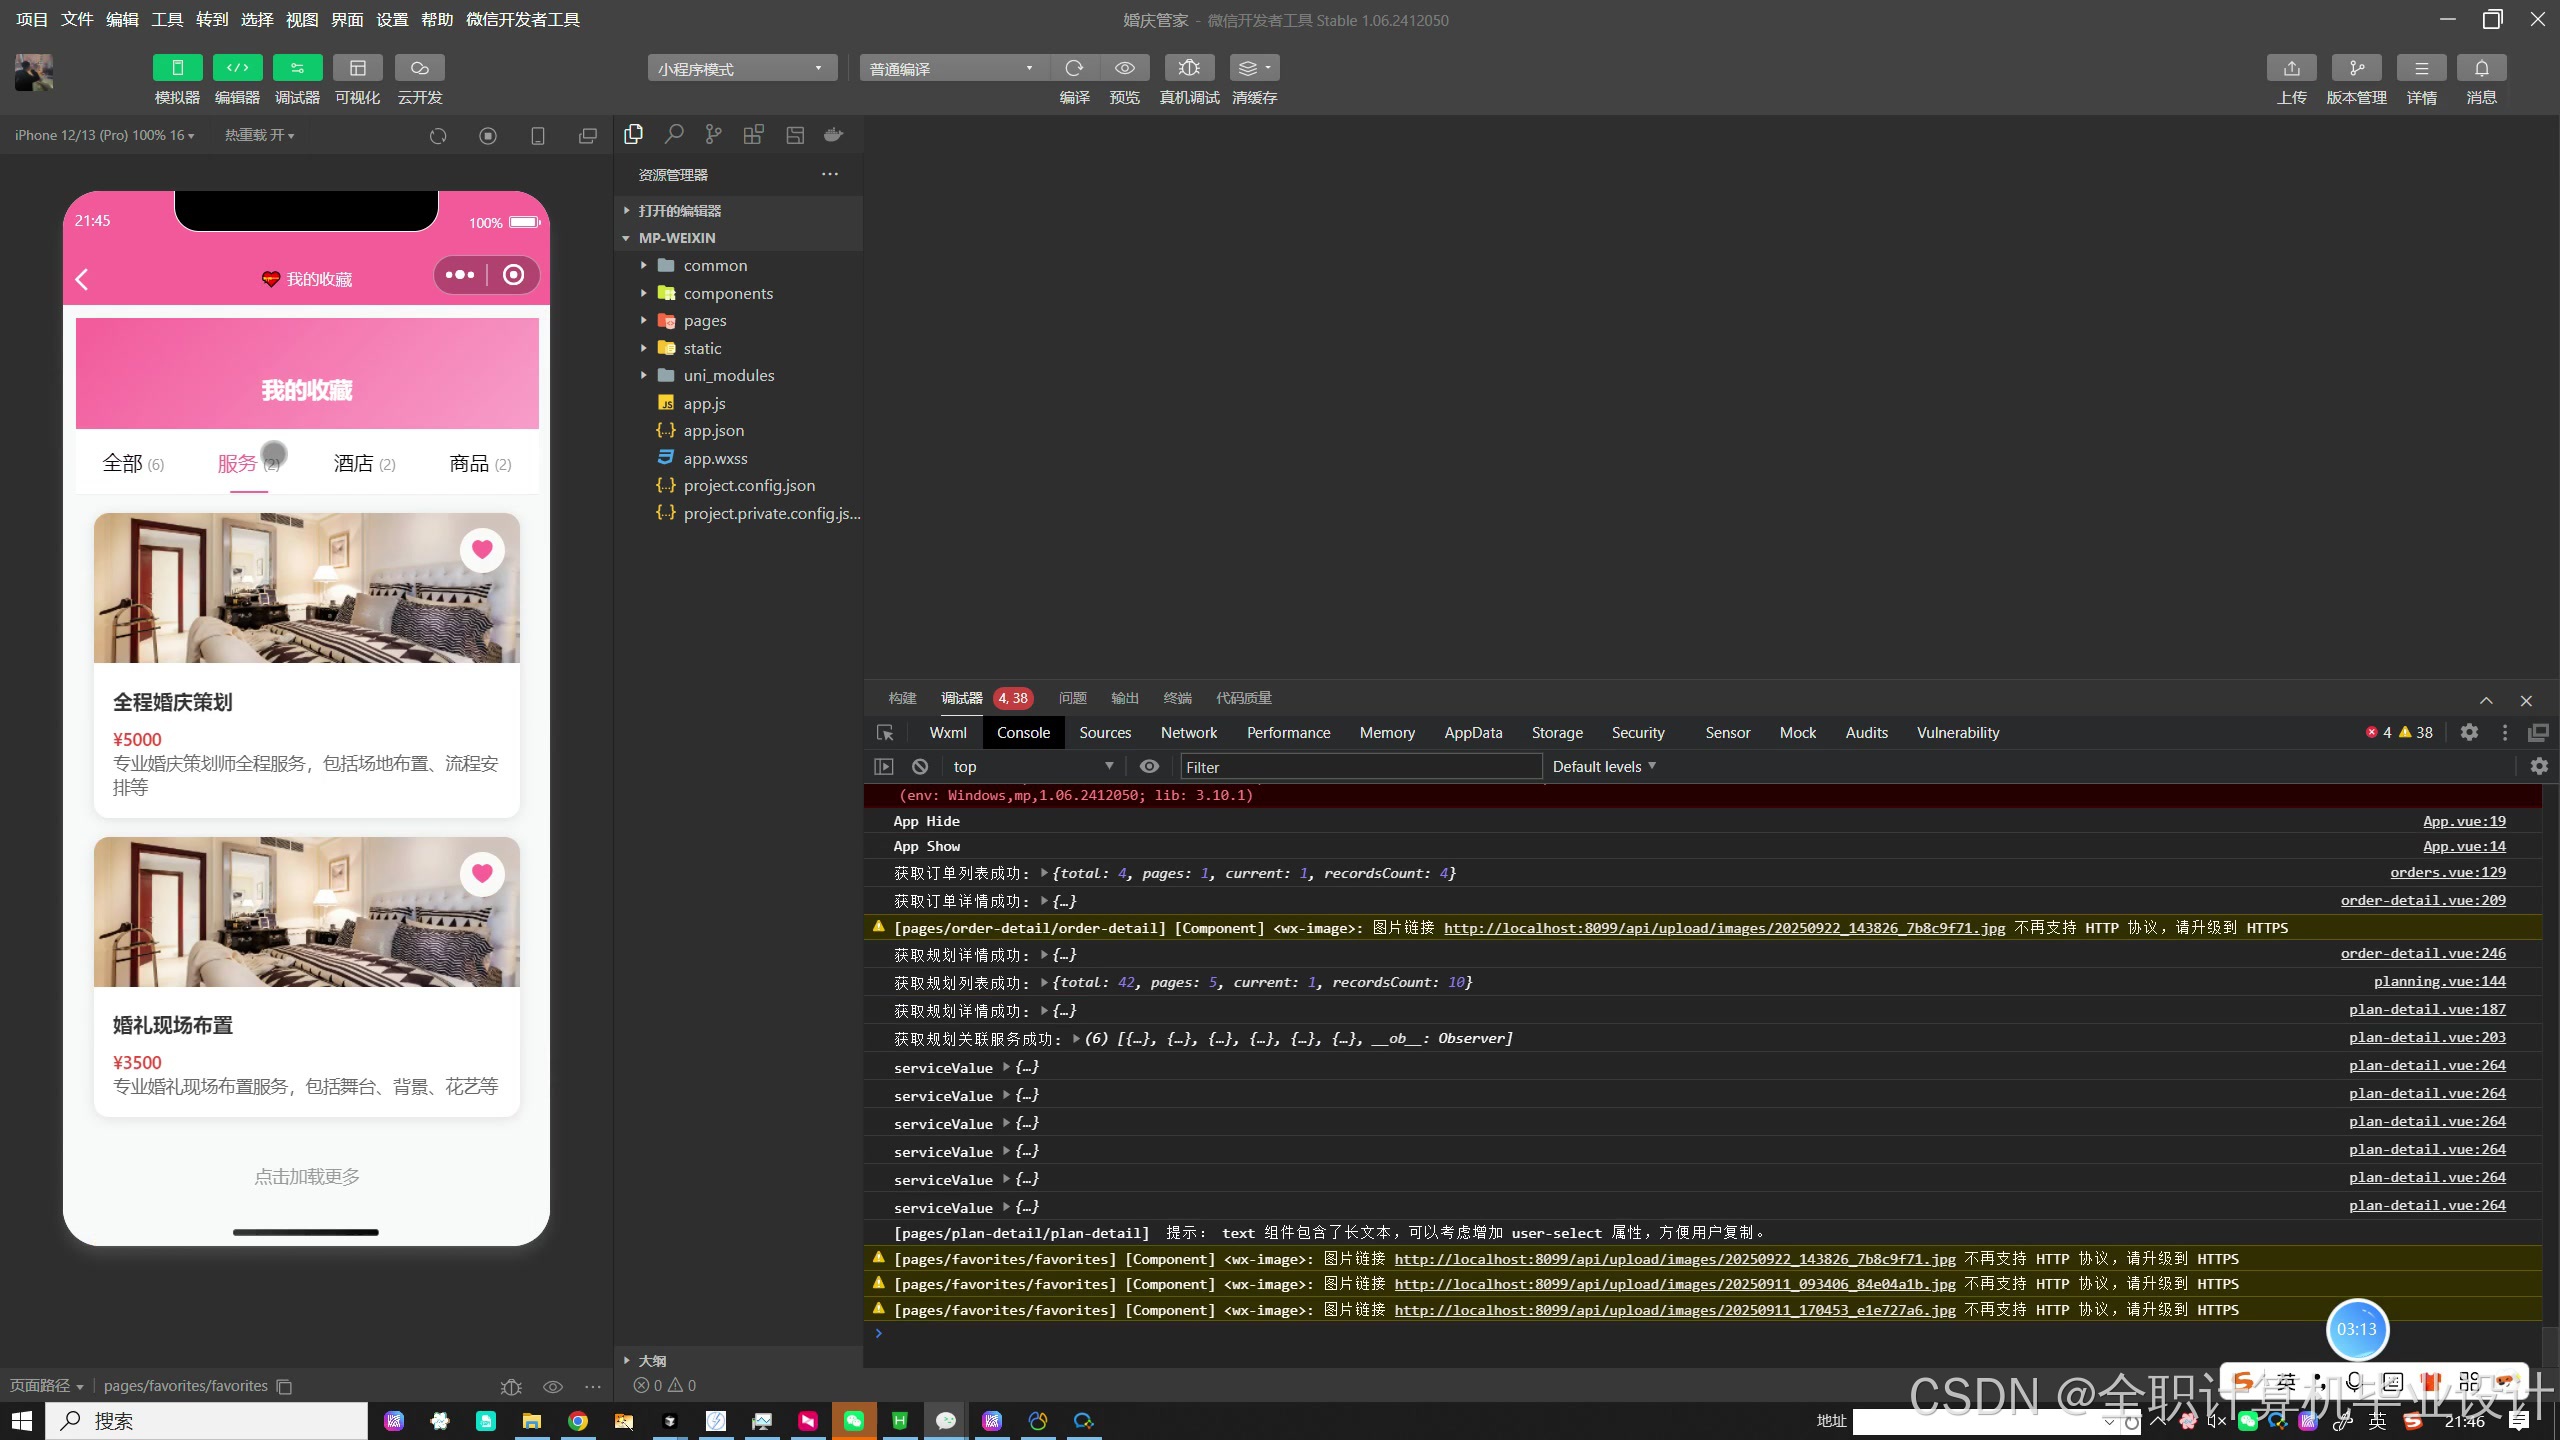Open the WeChat icon in the taskbar
Viewport: 2560px width, 1440px height.
pyautogui.click(x=853, y=1421)
